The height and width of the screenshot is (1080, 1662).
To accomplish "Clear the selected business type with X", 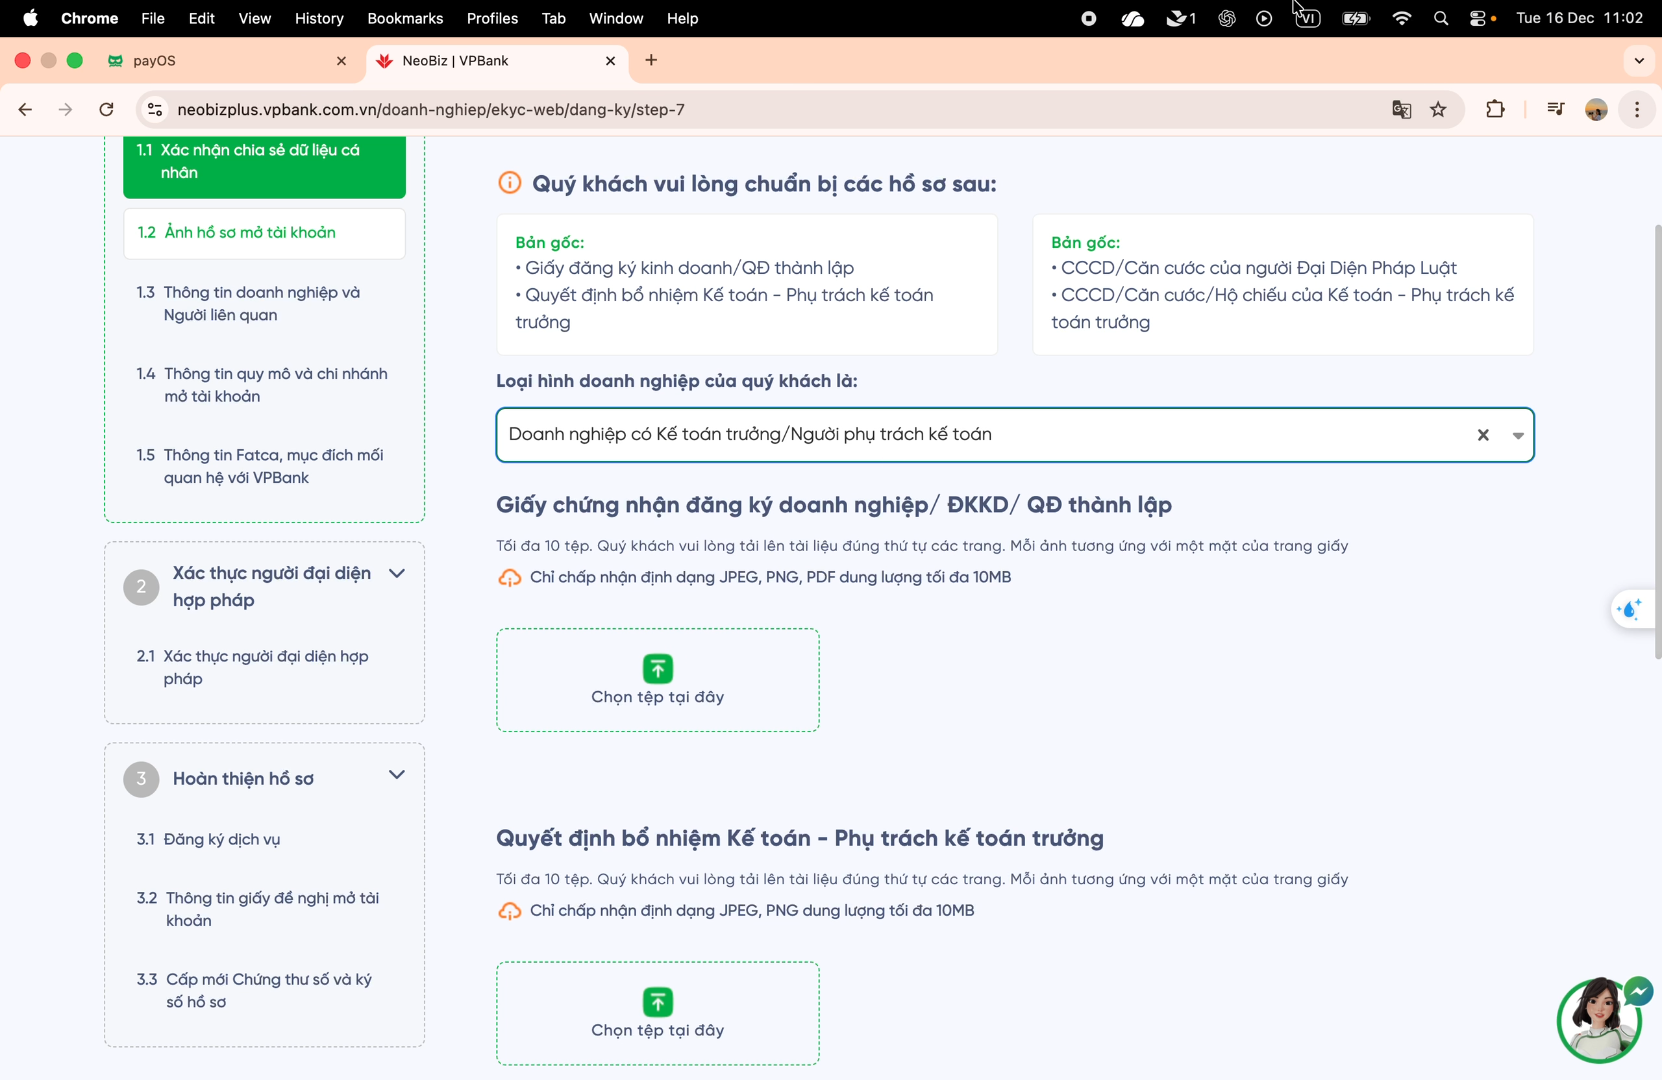I will pos(1483,435).
